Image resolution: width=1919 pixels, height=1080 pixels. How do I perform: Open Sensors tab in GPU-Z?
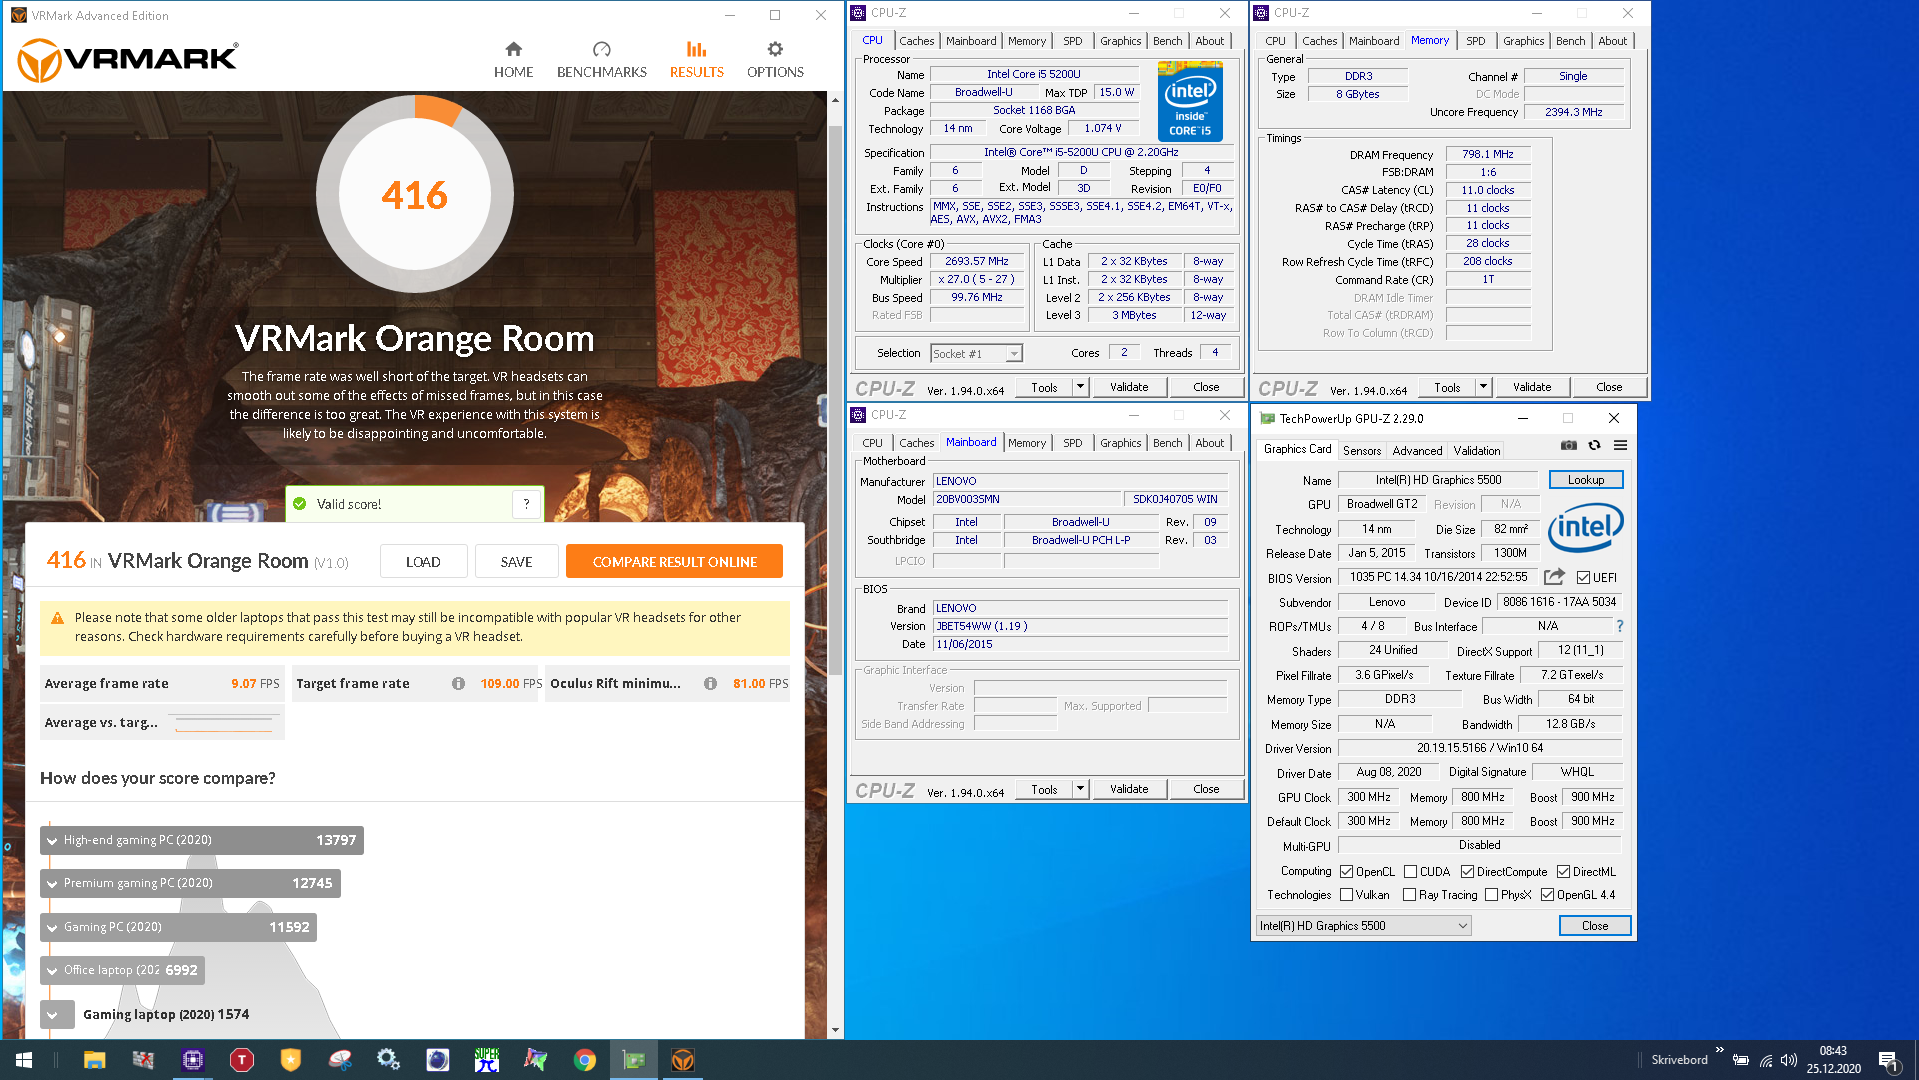(x=1361, y=451)
